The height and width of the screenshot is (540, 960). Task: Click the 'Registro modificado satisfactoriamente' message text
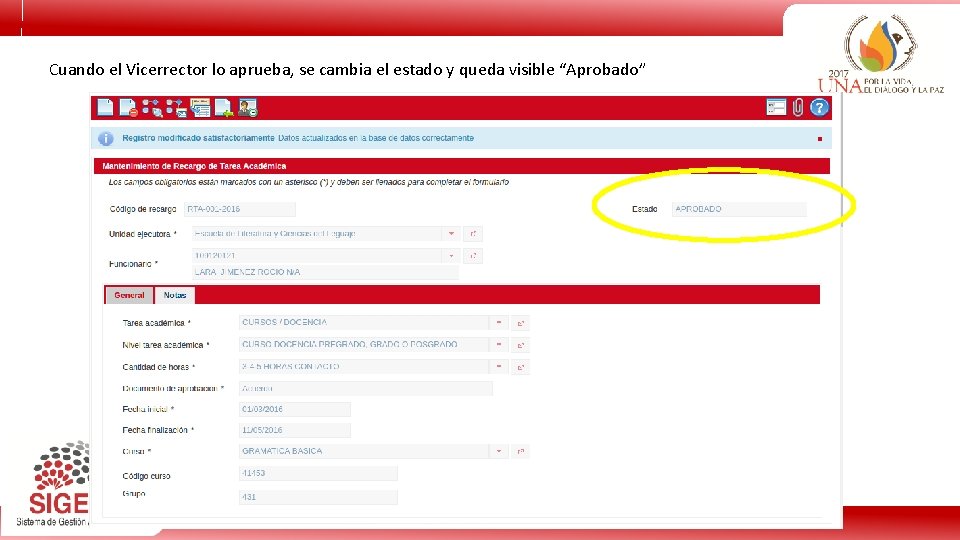pos(198,138)
